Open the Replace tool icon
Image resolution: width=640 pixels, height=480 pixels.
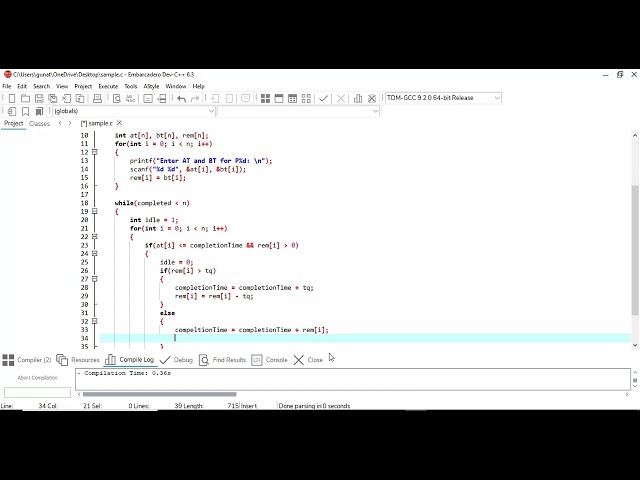tap(131, 98)
